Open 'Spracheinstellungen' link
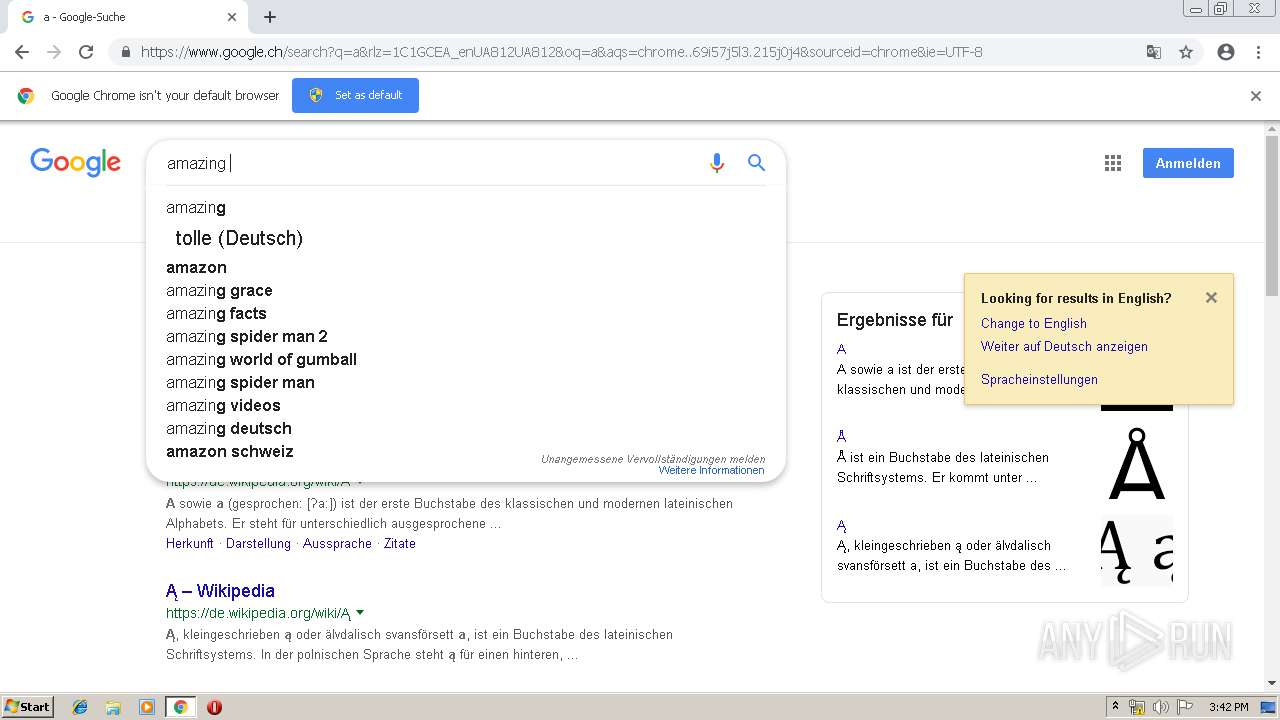 point(1039,379)
